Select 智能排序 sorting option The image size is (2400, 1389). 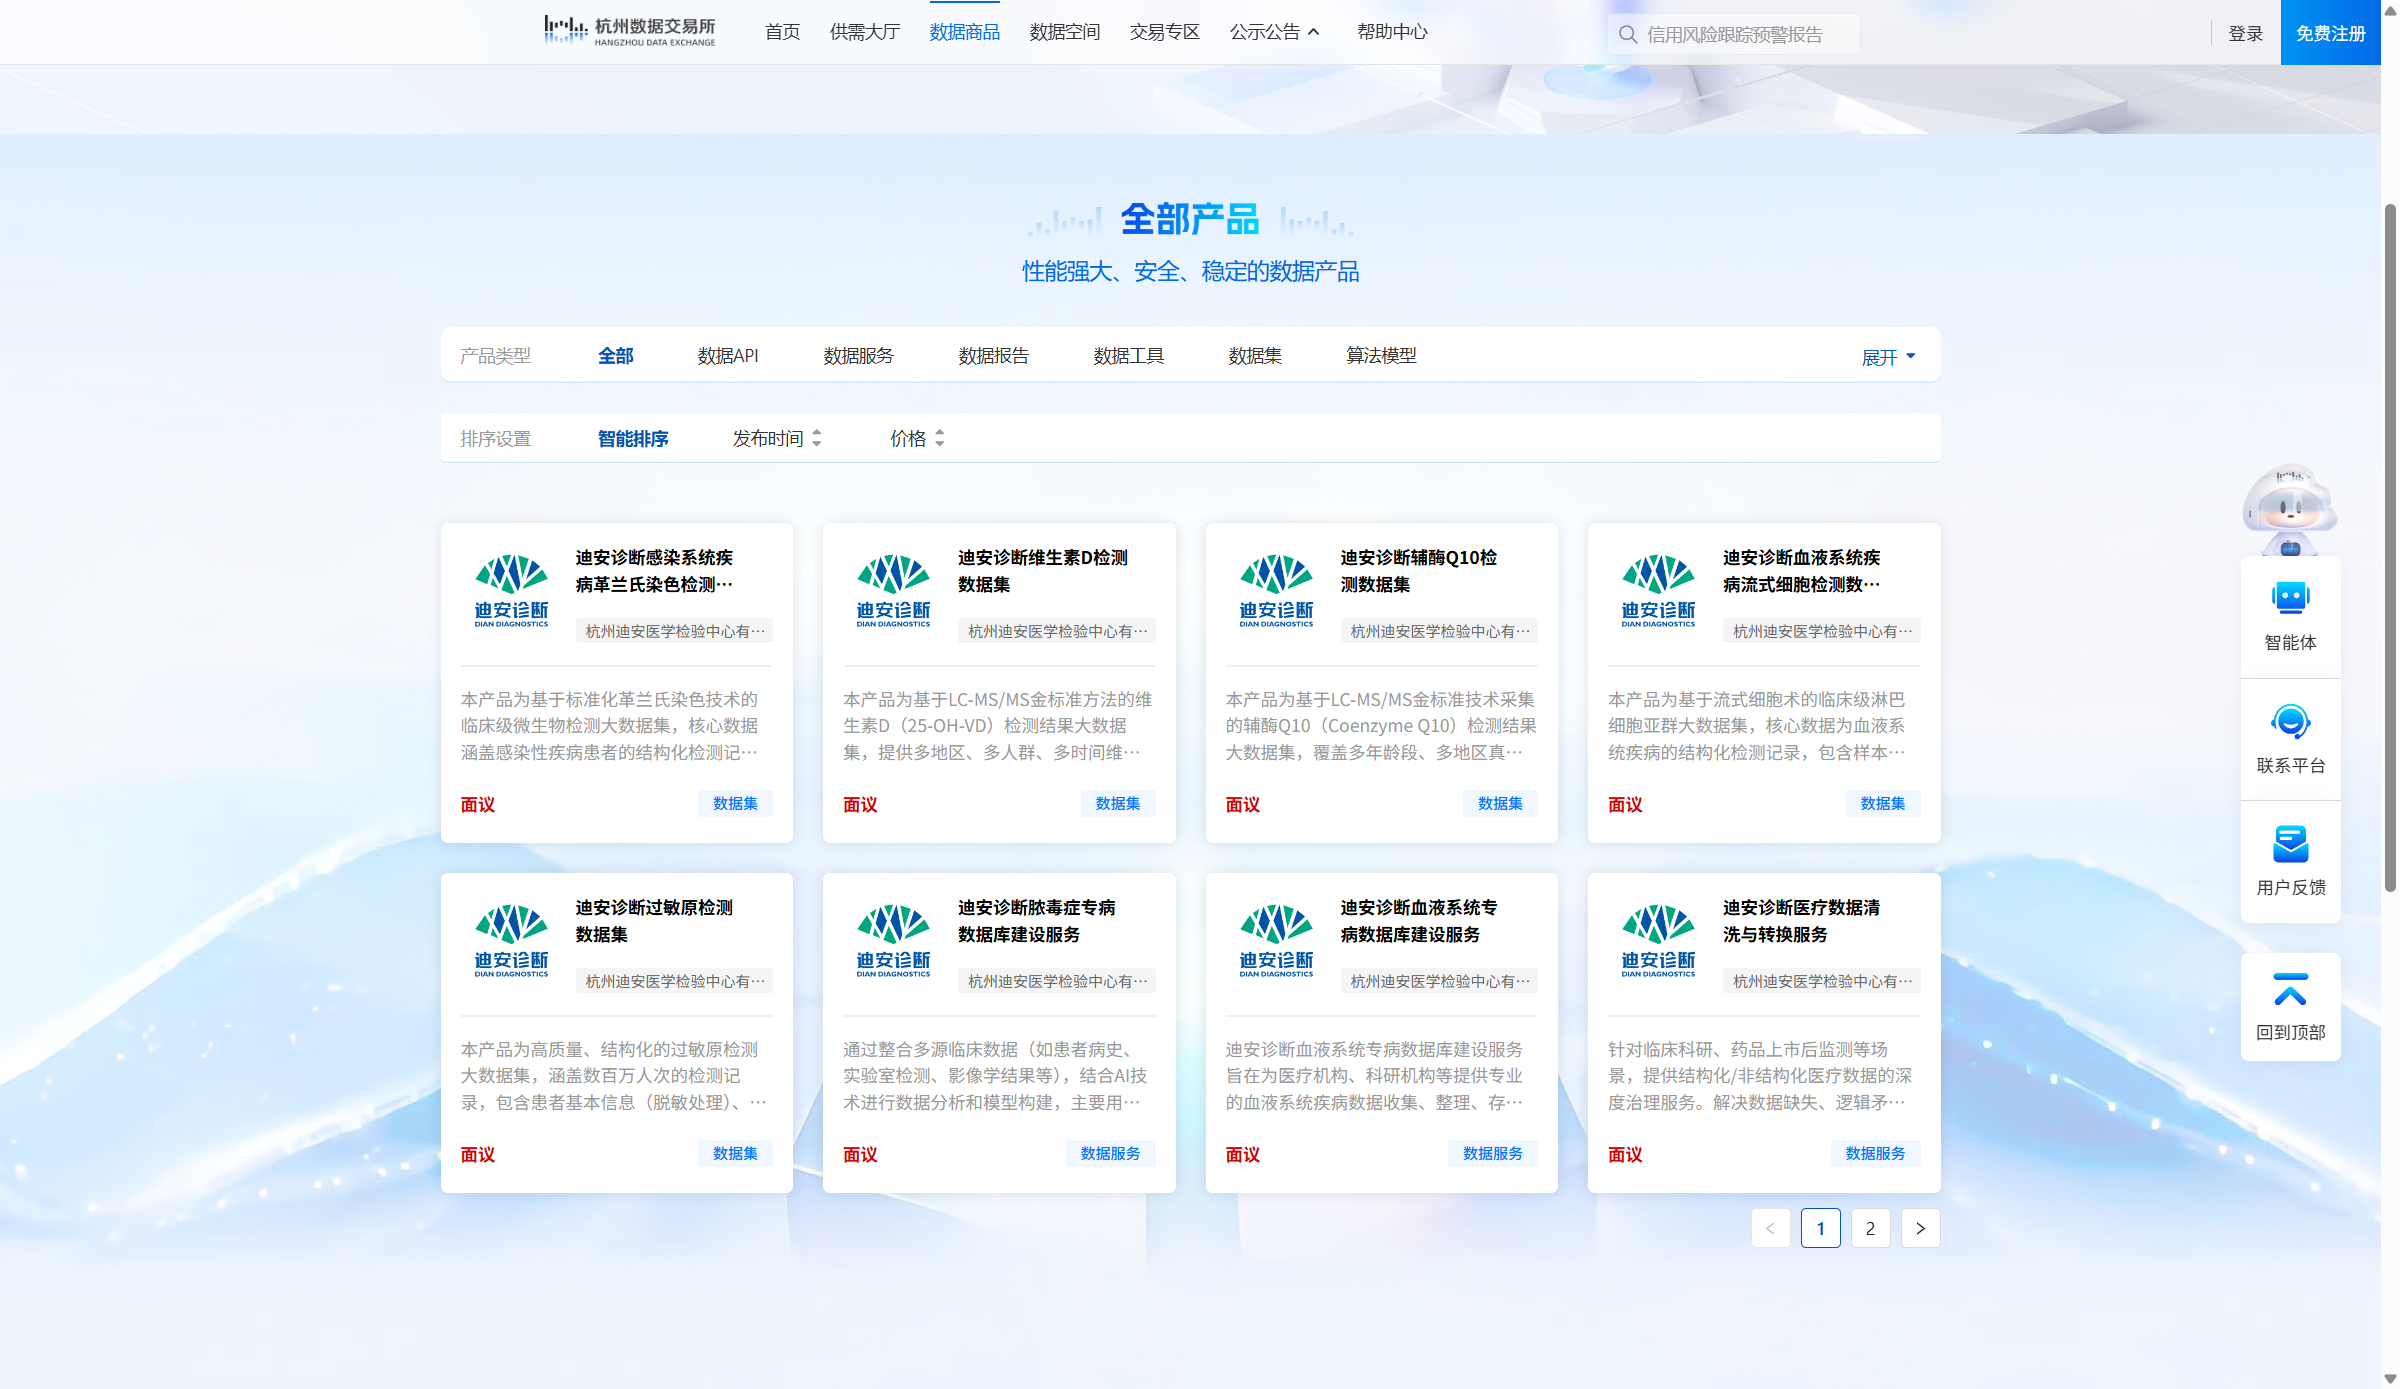point(633,438)
